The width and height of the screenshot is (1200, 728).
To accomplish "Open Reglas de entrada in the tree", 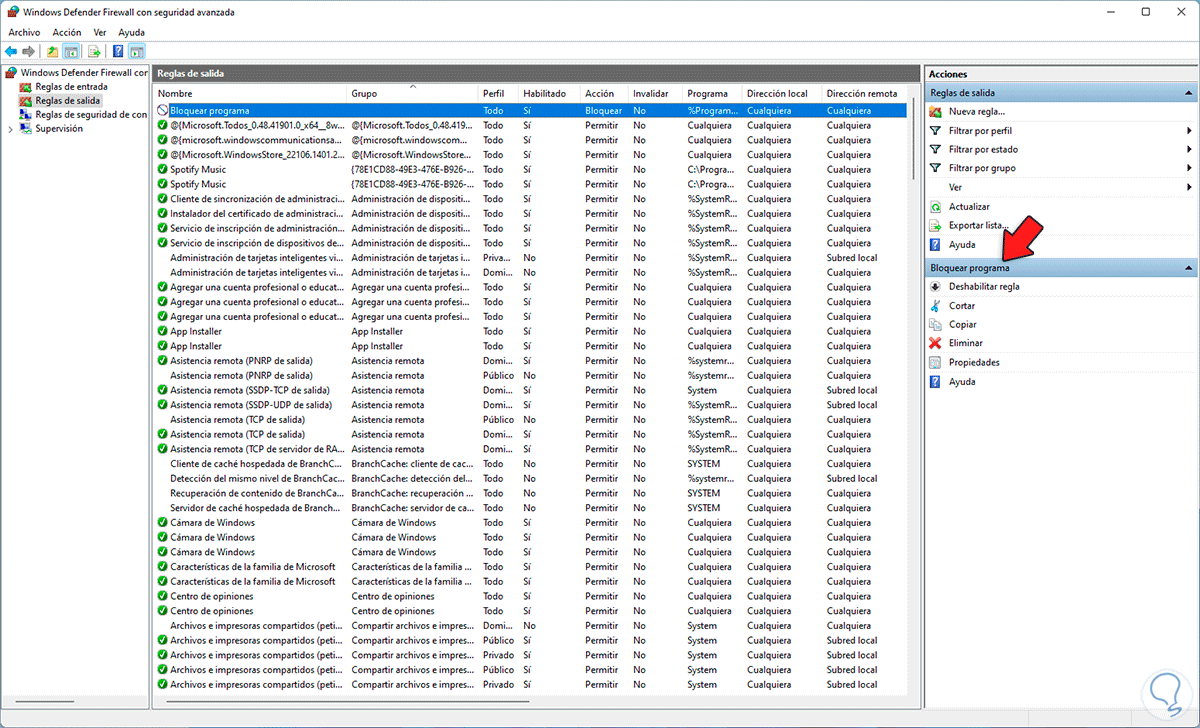I will pos(71,86).
